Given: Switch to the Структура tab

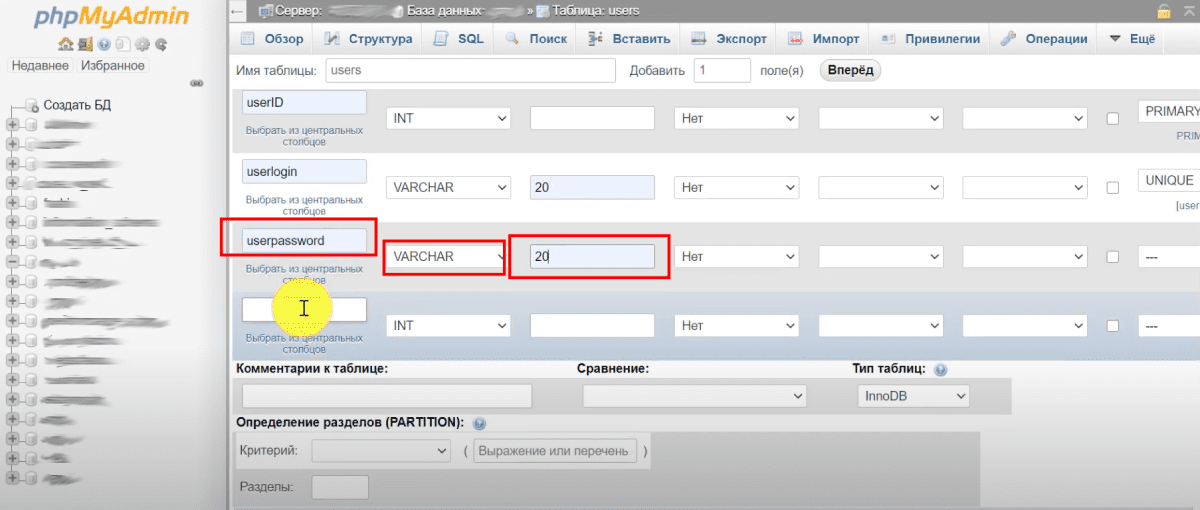Looking at the screenshot, I should [x=369, y=39].
